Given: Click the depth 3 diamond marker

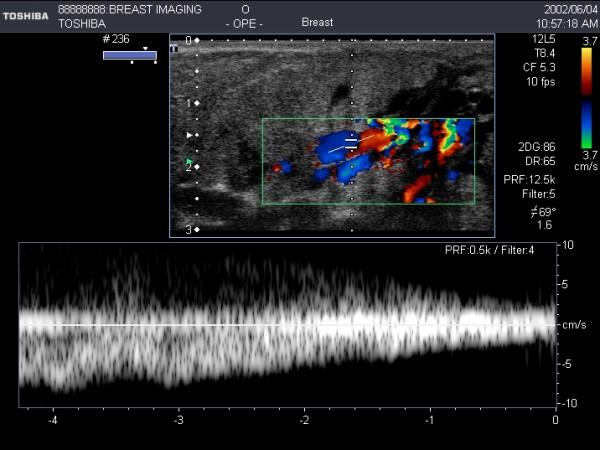Looking at the screenshot, I should 197,230.
